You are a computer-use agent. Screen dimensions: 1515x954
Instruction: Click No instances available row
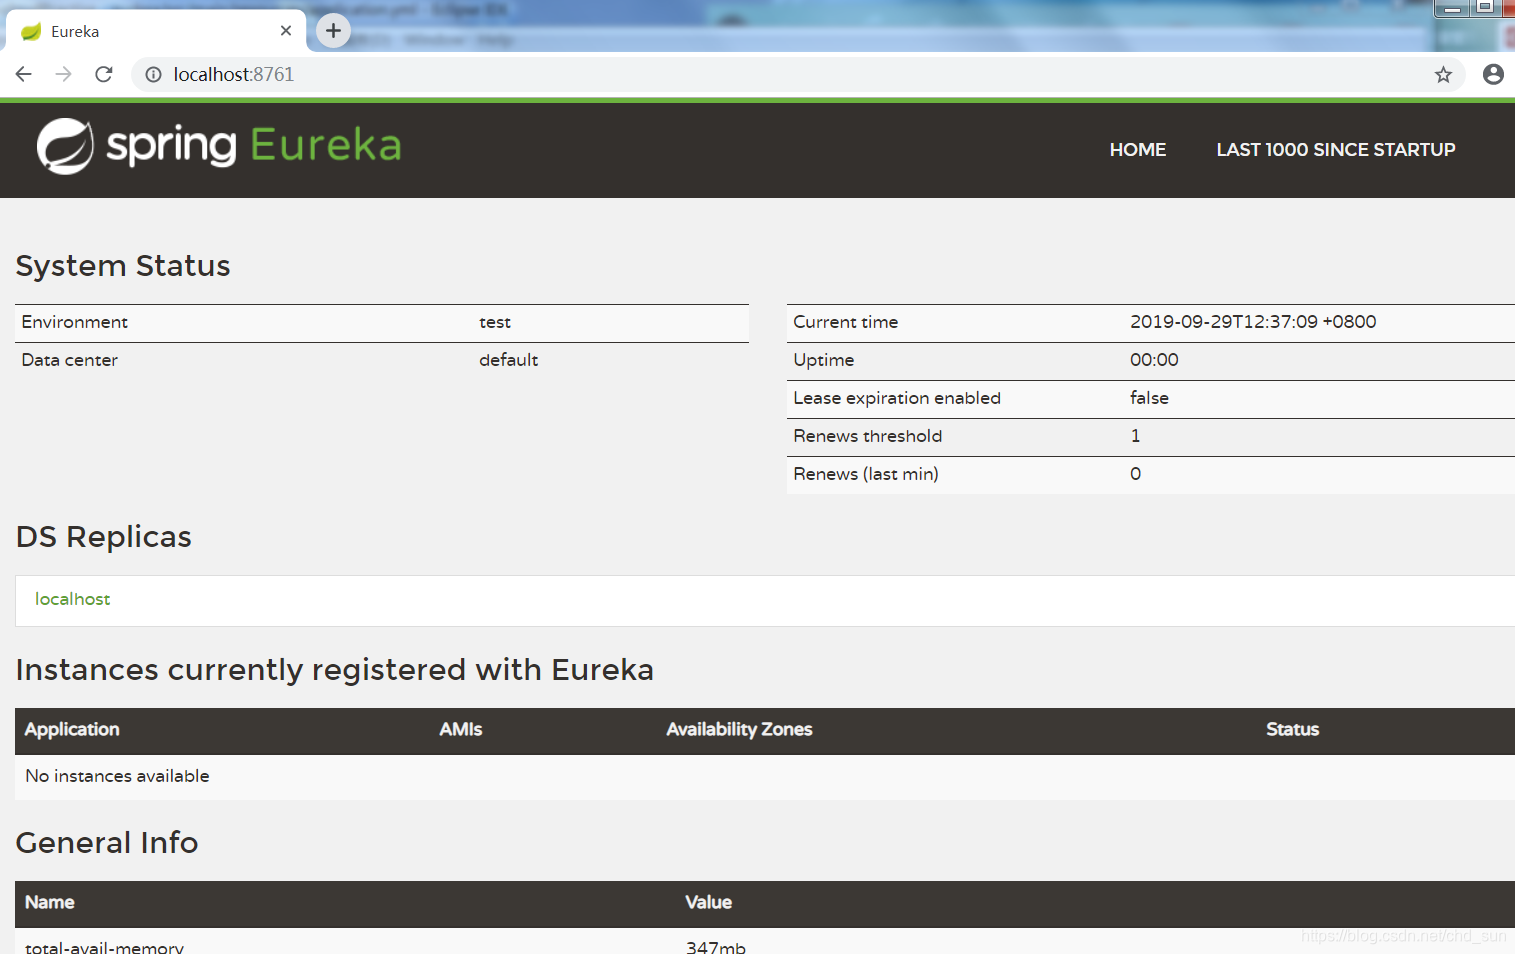point(765,777)
